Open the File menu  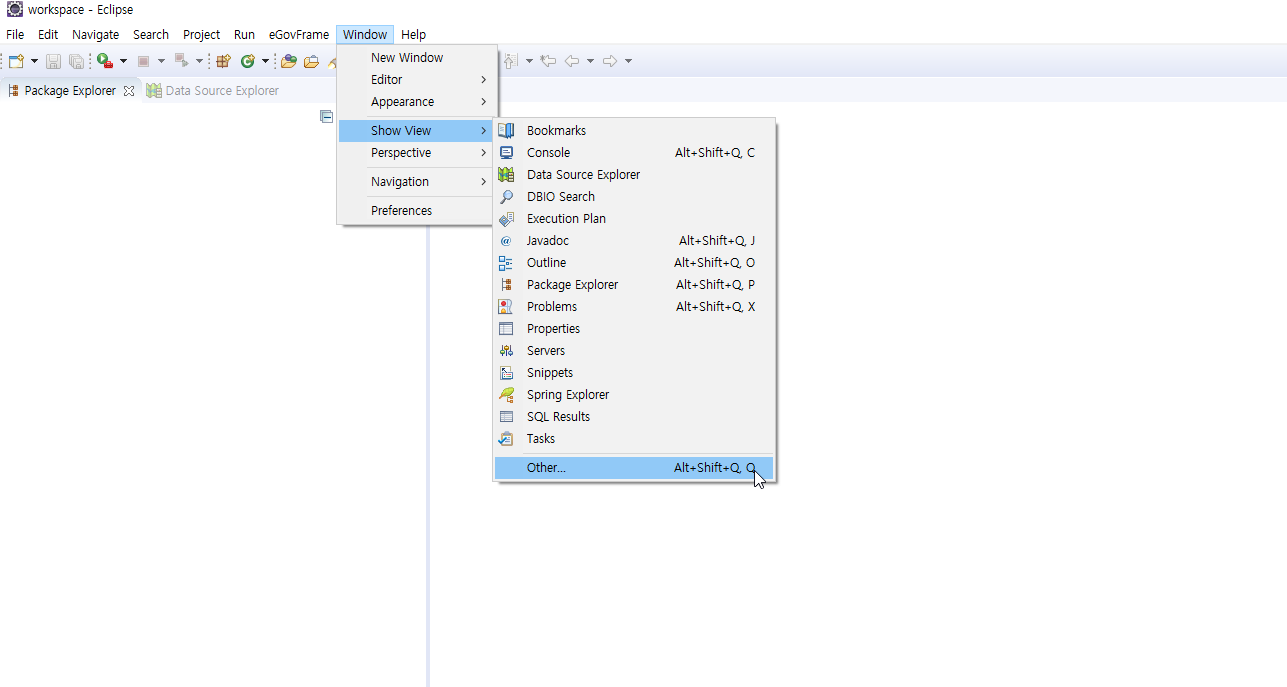15,34
